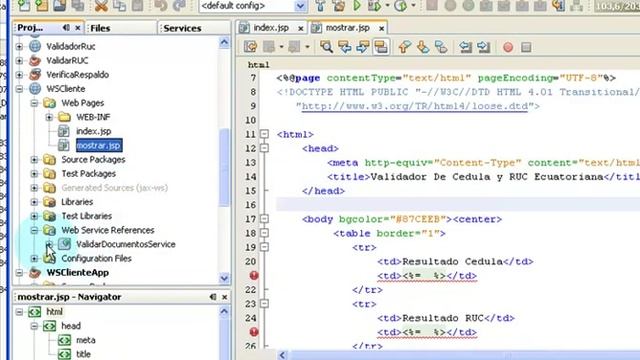Expand ValidarDocumentosService web service node
Viewport: 640px width, 360px height.
49,244
